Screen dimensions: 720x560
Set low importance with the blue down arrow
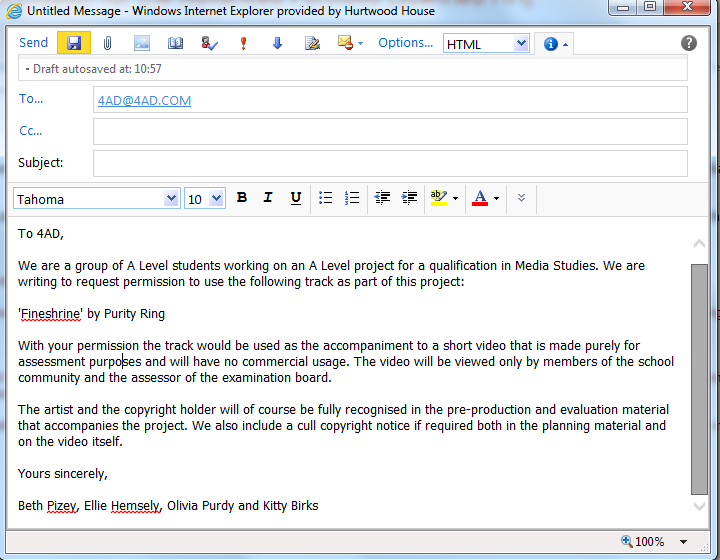pos(277,43)
